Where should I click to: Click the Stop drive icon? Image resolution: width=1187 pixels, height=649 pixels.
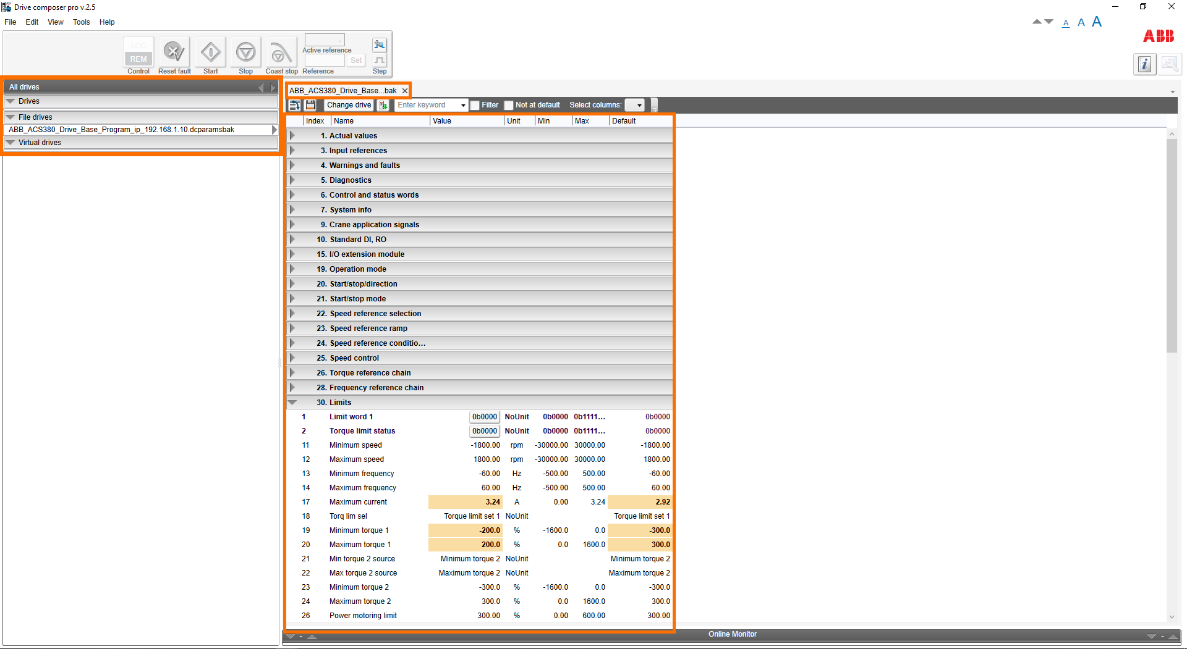click(245, 52)
